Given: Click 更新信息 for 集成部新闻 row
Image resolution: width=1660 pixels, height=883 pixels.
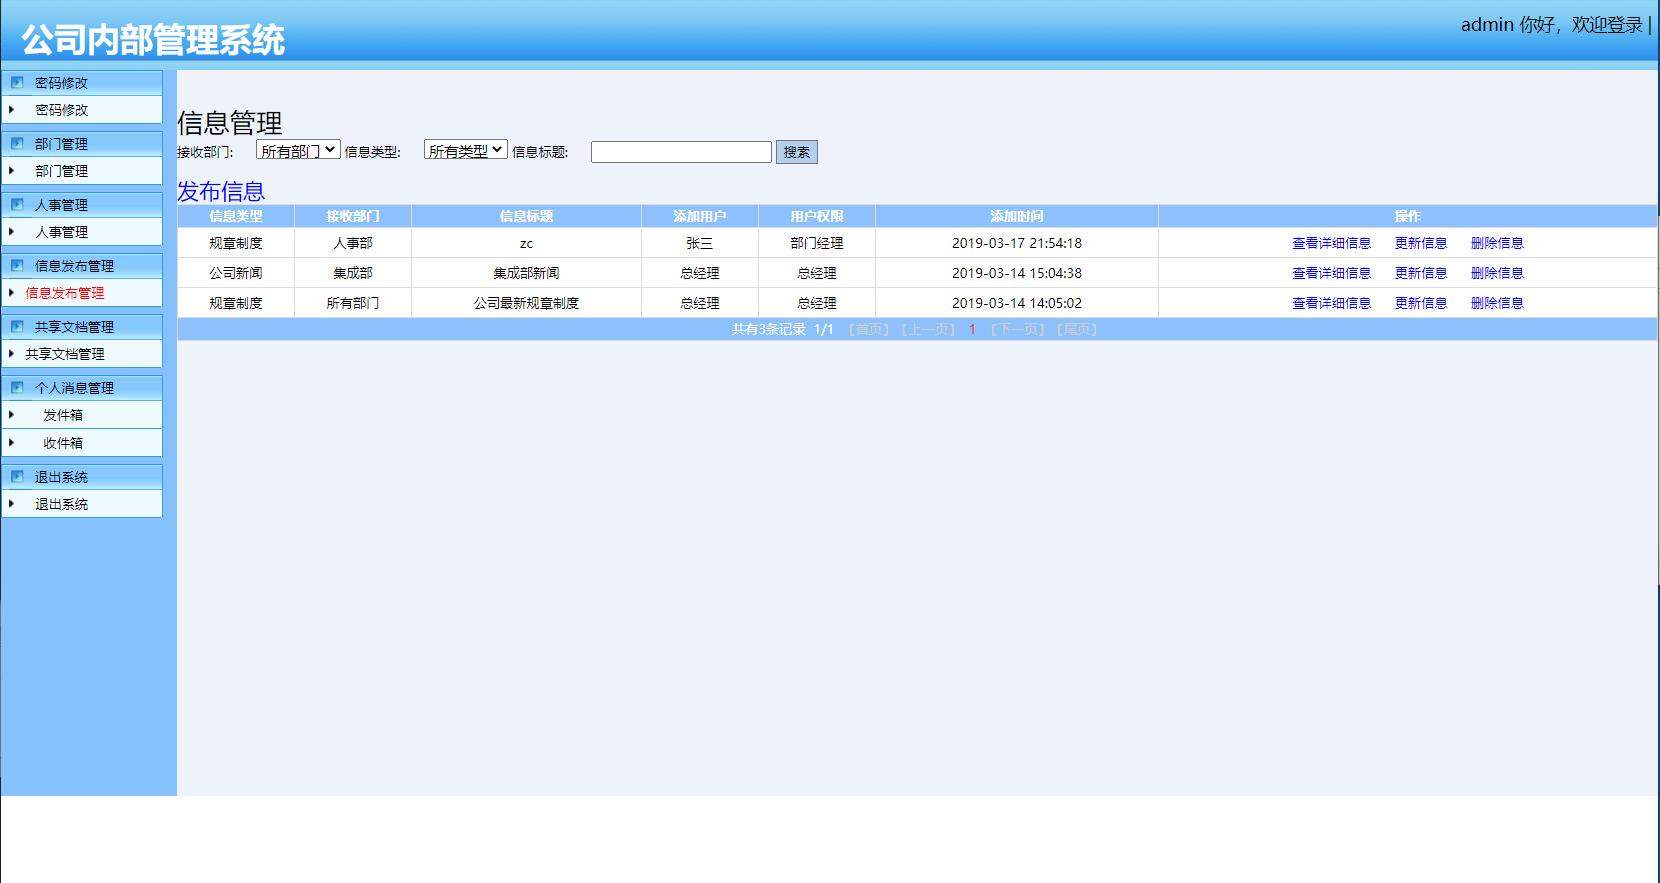Looking at the screenshot, I should tap(1421, 273).
